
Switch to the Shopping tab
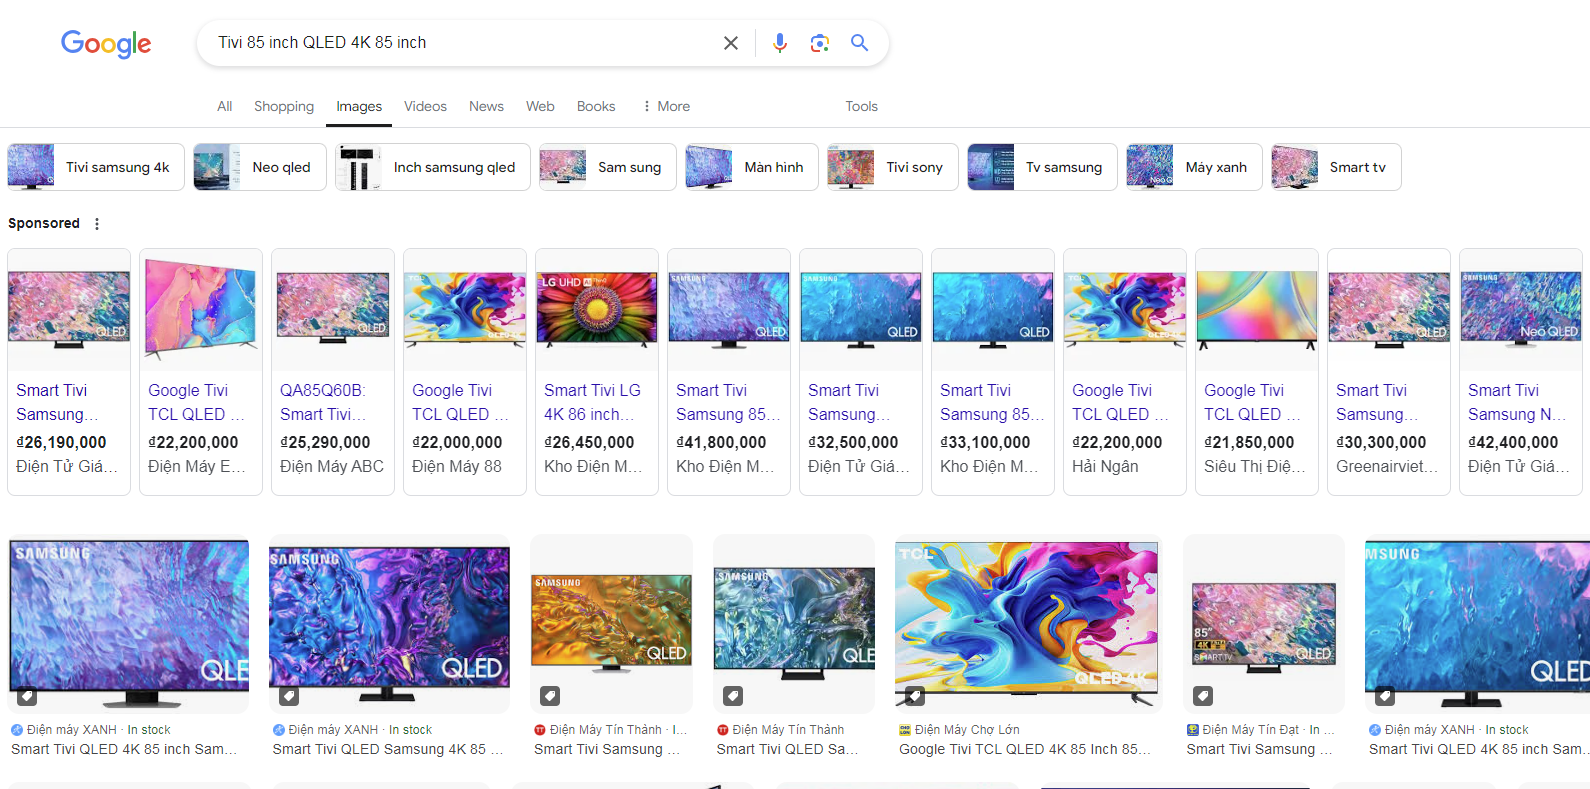coord(284,106)
